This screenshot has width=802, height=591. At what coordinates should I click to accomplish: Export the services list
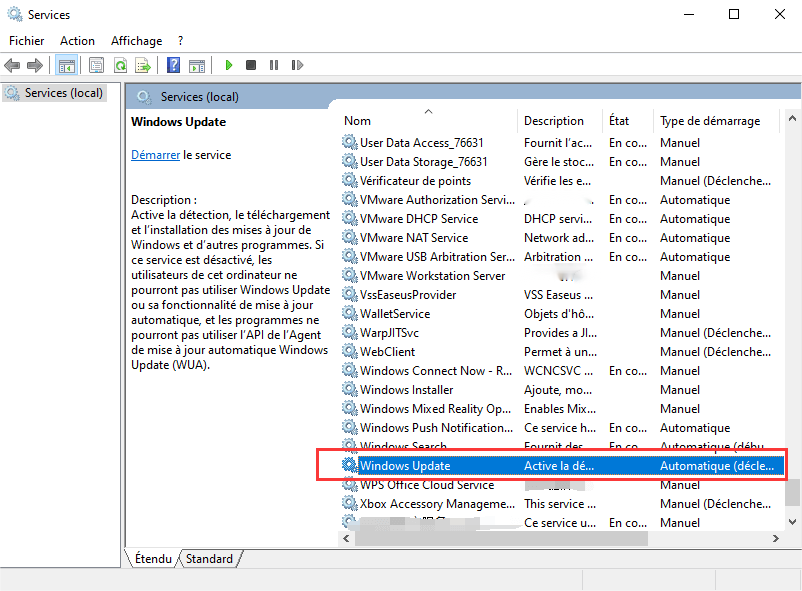point(143,65)
